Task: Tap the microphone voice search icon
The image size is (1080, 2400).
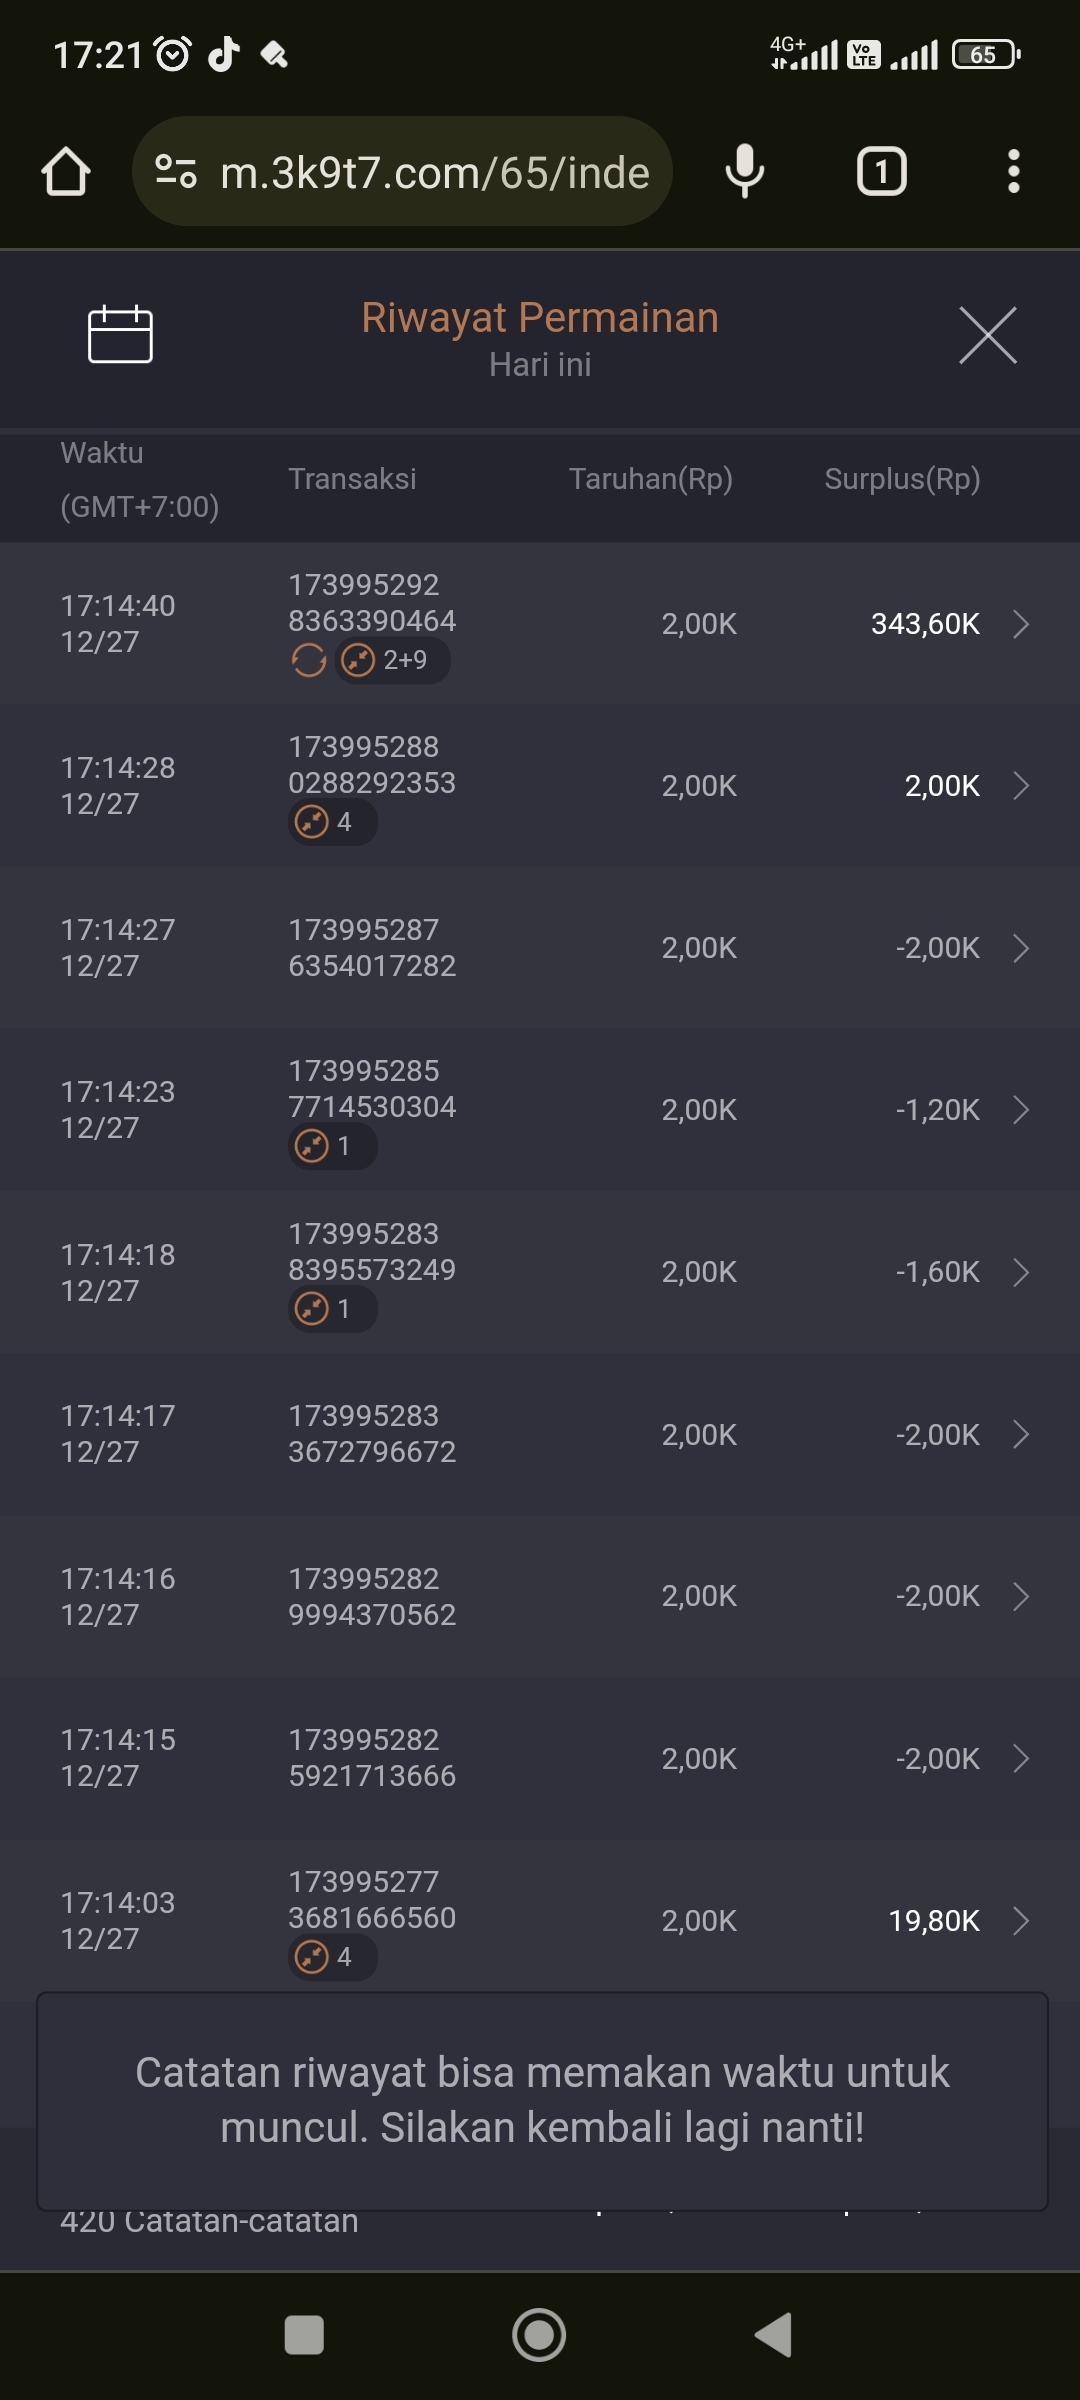Action: [x=744, y=172]
